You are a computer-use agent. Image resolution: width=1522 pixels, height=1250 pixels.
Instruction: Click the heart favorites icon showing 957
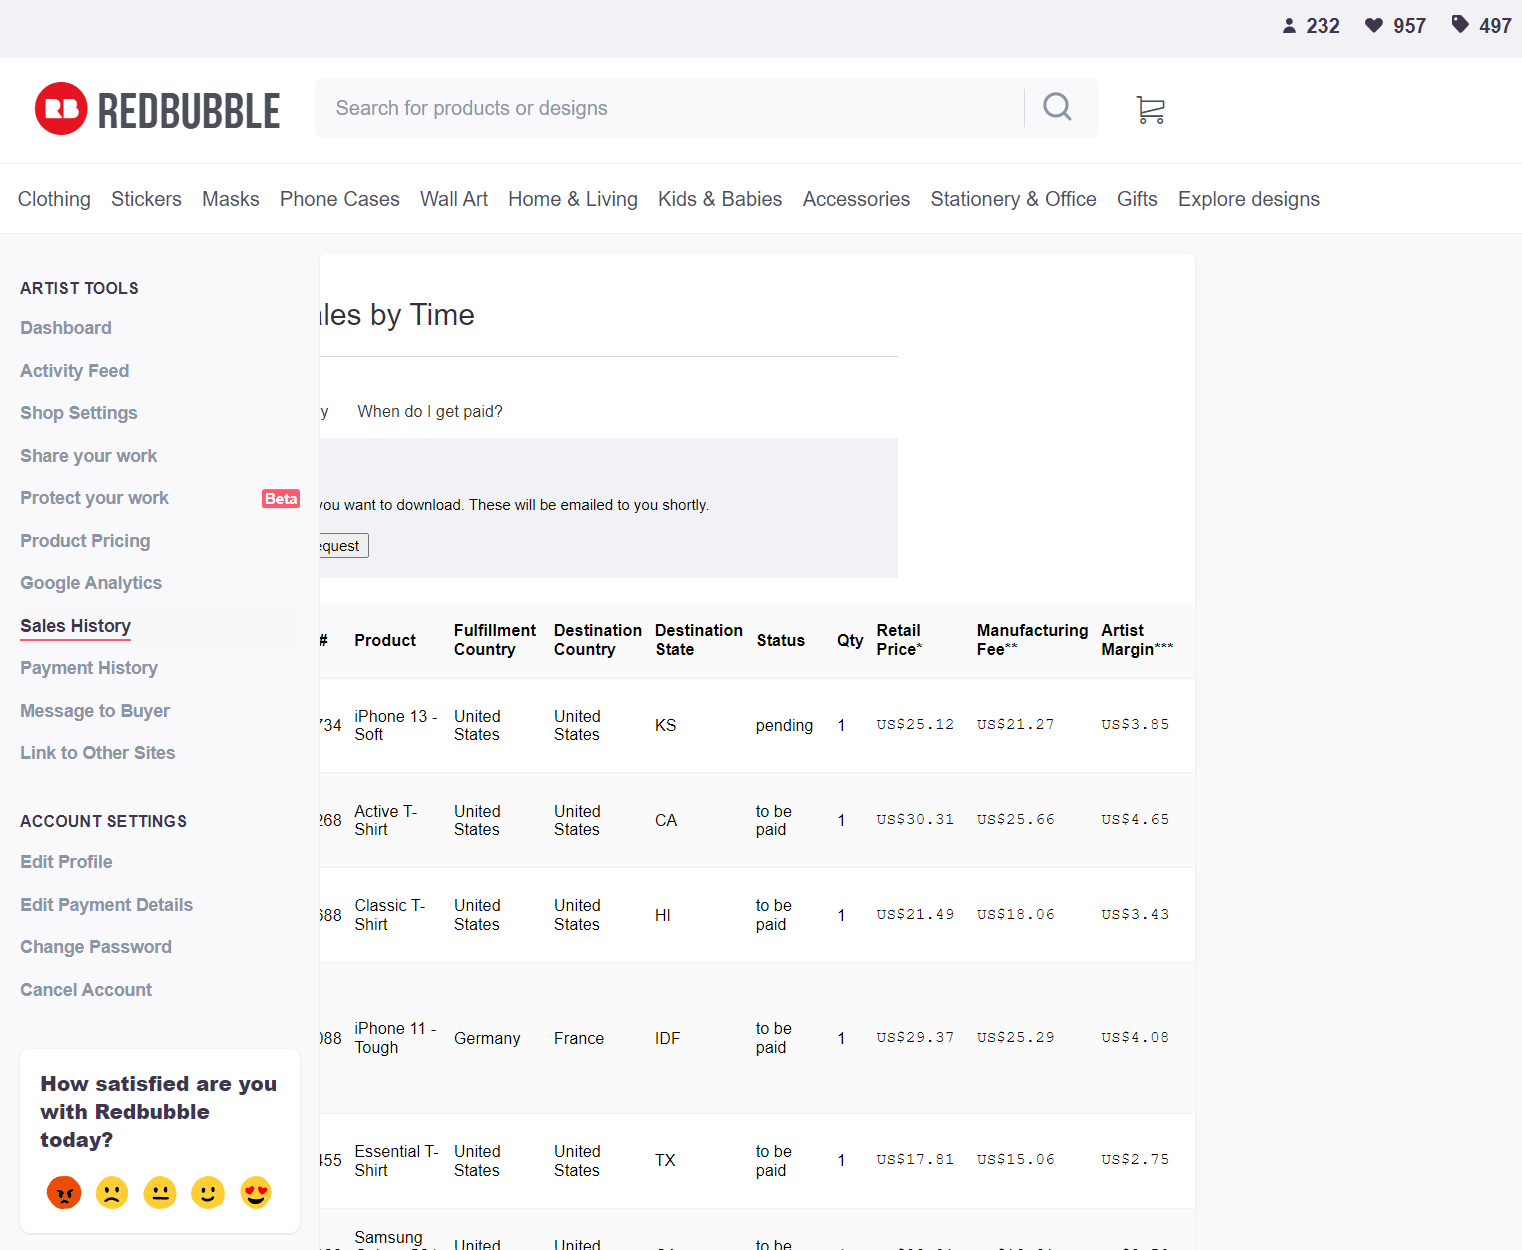[1374, 25]
